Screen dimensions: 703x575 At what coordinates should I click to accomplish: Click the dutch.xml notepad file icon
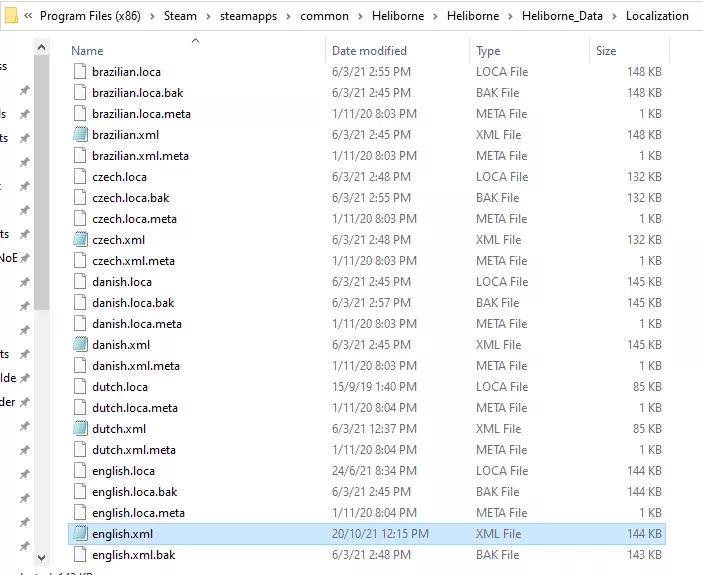(x=80, y=428)
